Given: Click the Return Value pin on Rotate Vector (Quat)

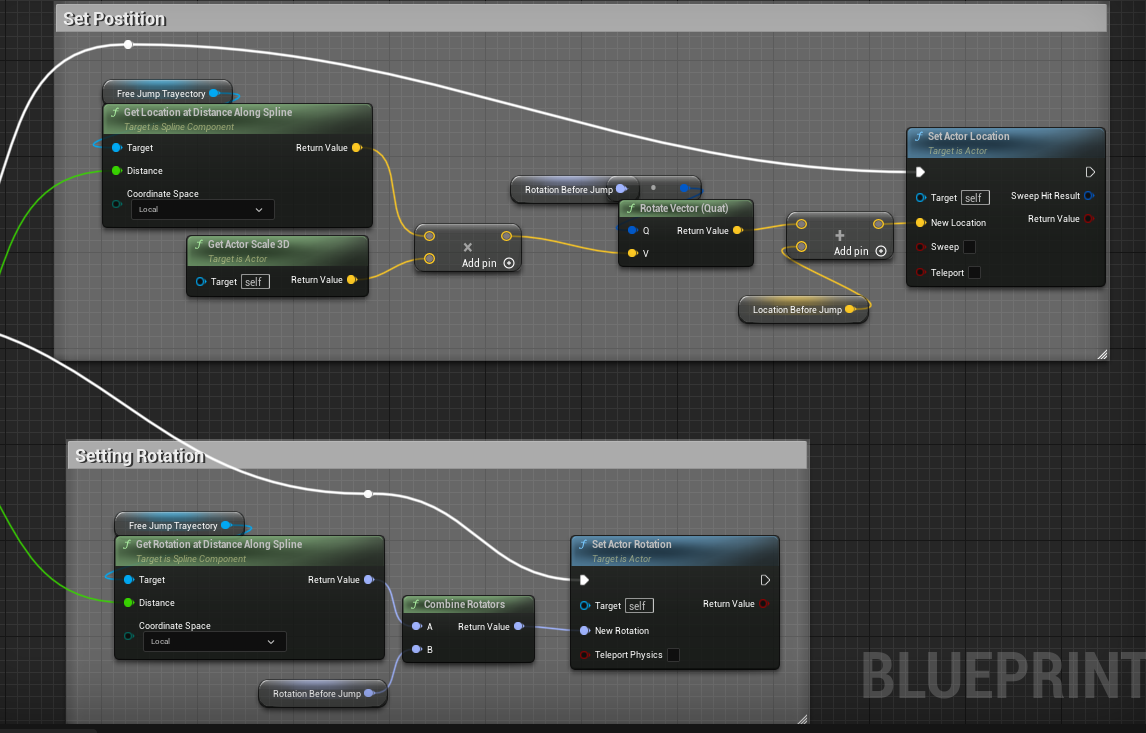Looking at the screenshot, I should [737, 231].
